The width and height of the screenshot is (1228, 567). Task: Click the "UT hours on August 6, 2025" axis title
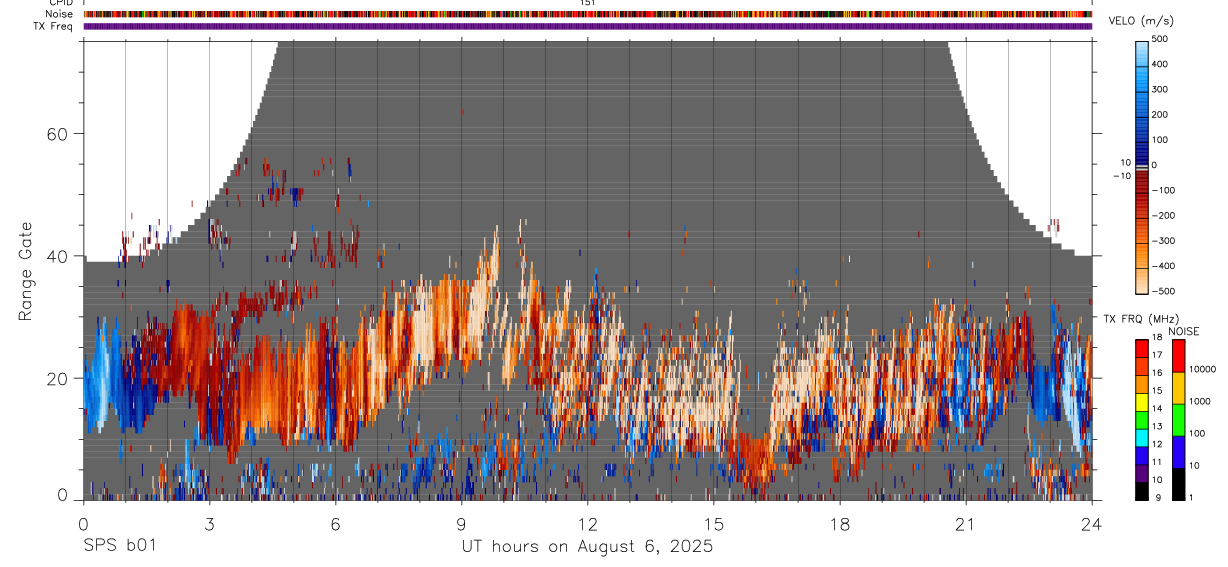(x=587, y=547)
